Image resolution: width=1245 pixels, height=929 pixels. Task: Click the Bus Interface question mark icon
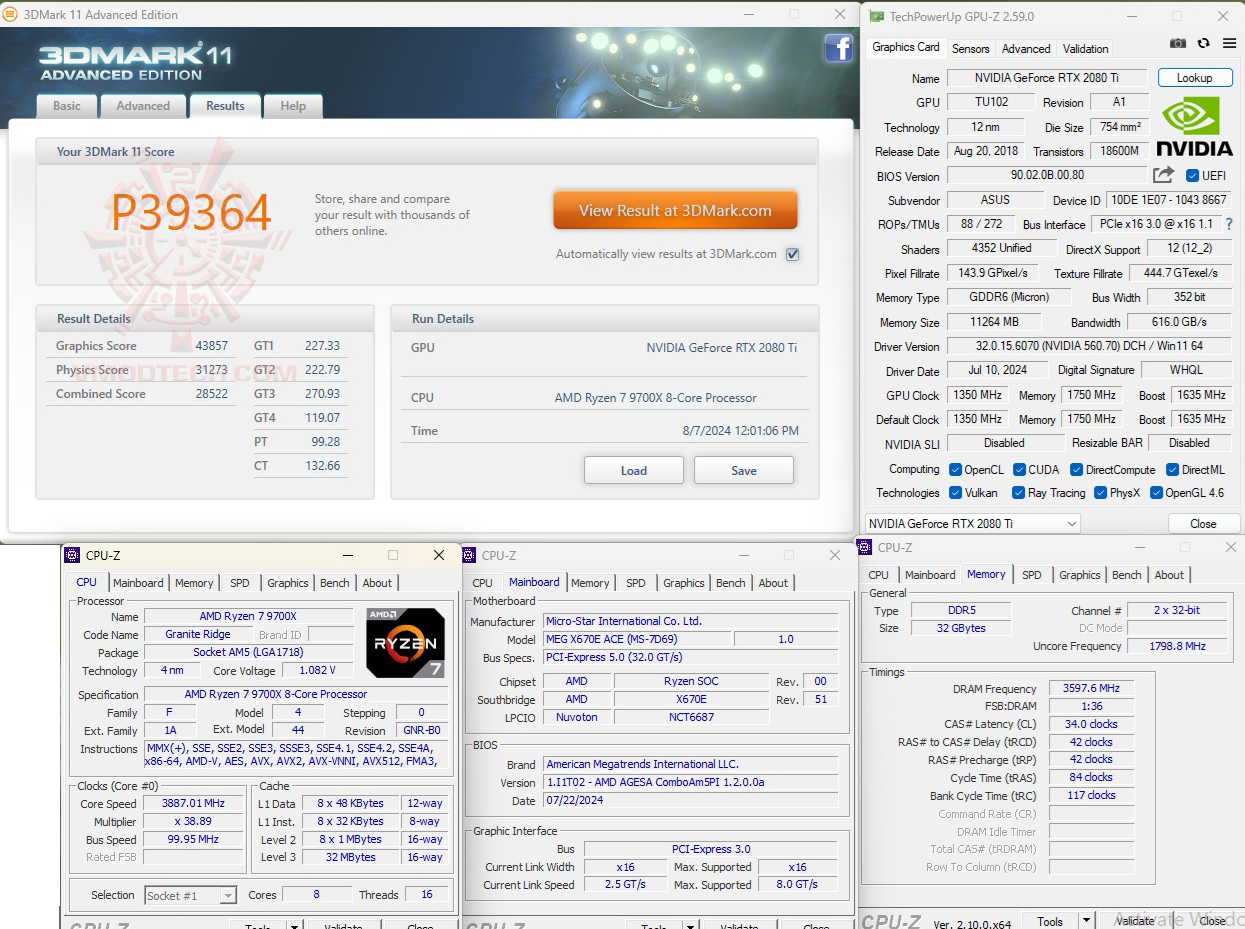coord(1229,224)
